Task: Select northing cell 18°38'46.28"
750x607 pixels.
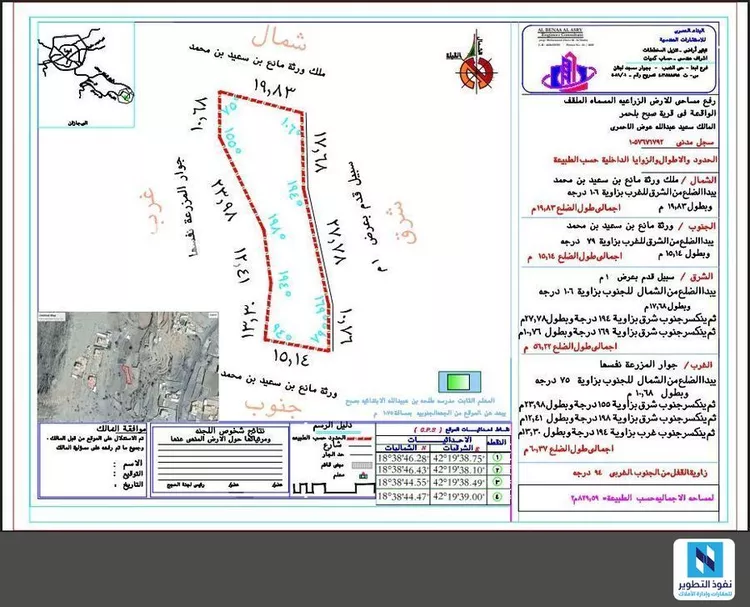Action: (x=403, y=458)
